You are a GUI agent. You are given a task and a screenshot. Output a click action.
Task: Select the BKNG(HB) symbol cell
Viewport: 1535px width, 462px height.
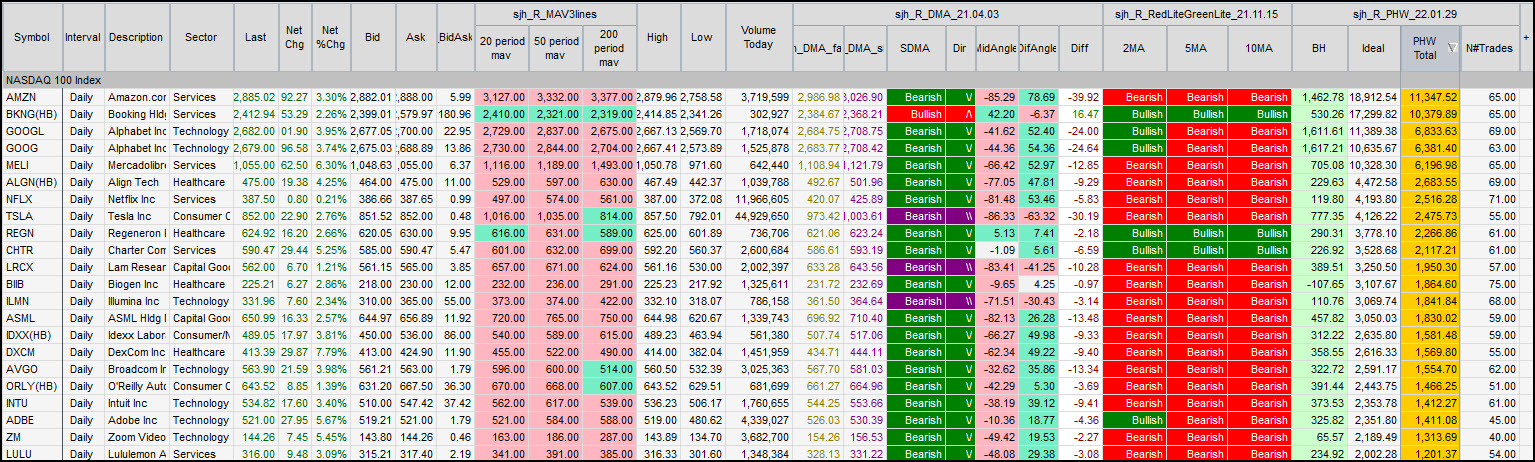click(33, 114)
